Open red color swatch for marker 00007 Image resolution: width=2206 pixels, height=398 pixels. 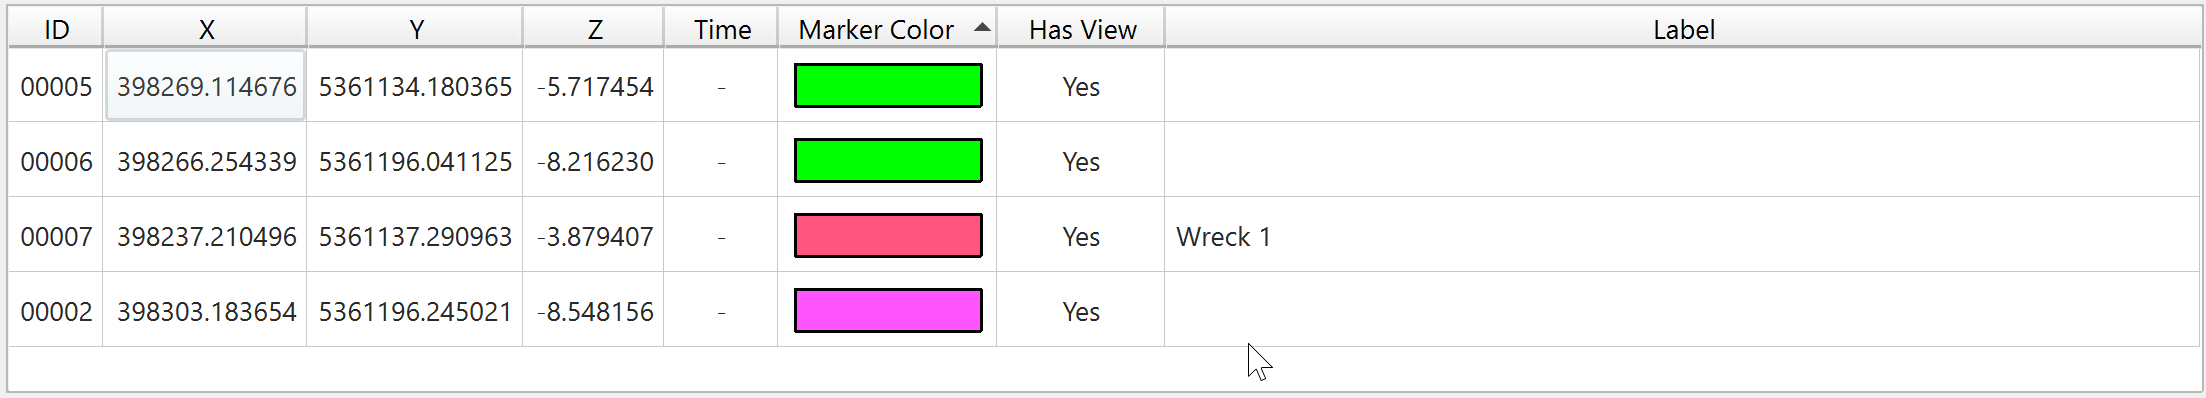coord(888,235)
